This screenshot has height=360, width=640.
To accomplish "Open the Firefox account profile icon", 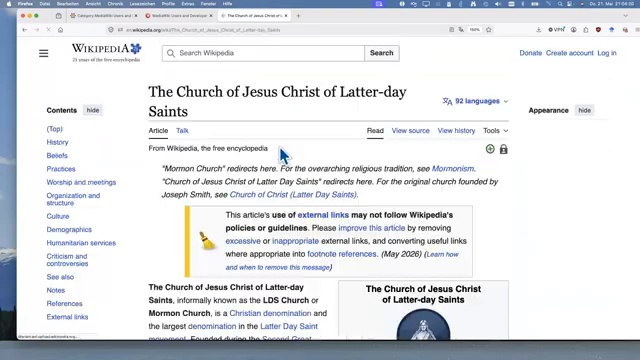I will click(573, 30).
